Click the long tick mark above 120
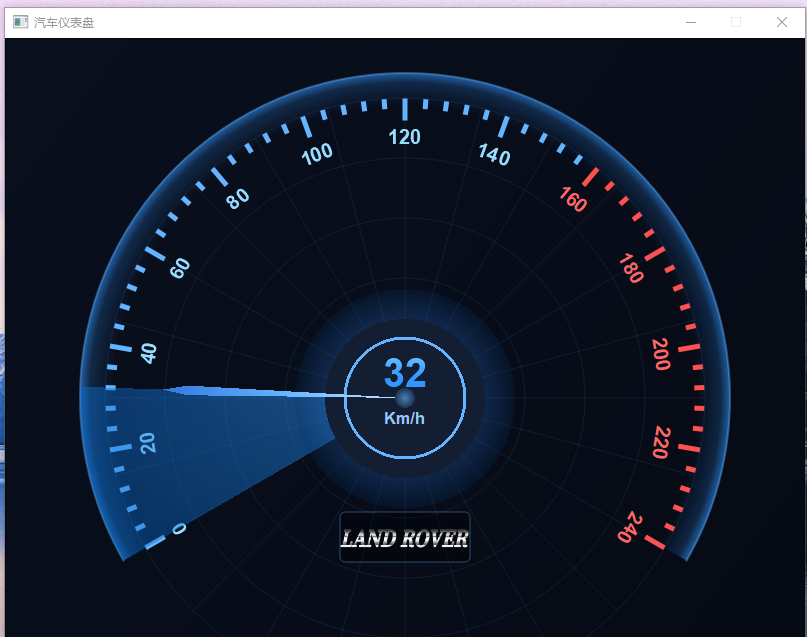The height and width of the screenshot is (637, 807). tap(405, 109)
